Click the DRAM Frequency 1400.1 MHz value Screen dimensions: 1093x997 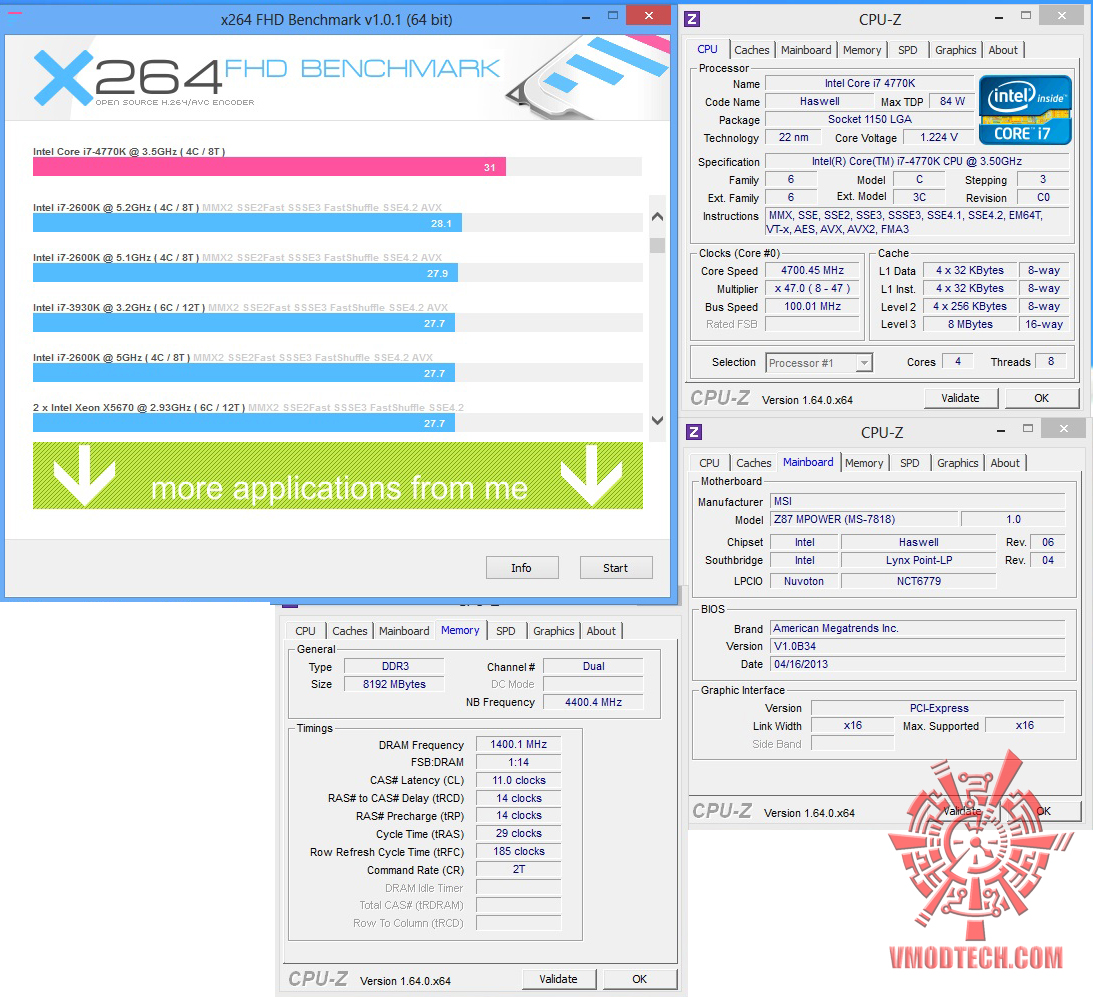click(519, 745)
